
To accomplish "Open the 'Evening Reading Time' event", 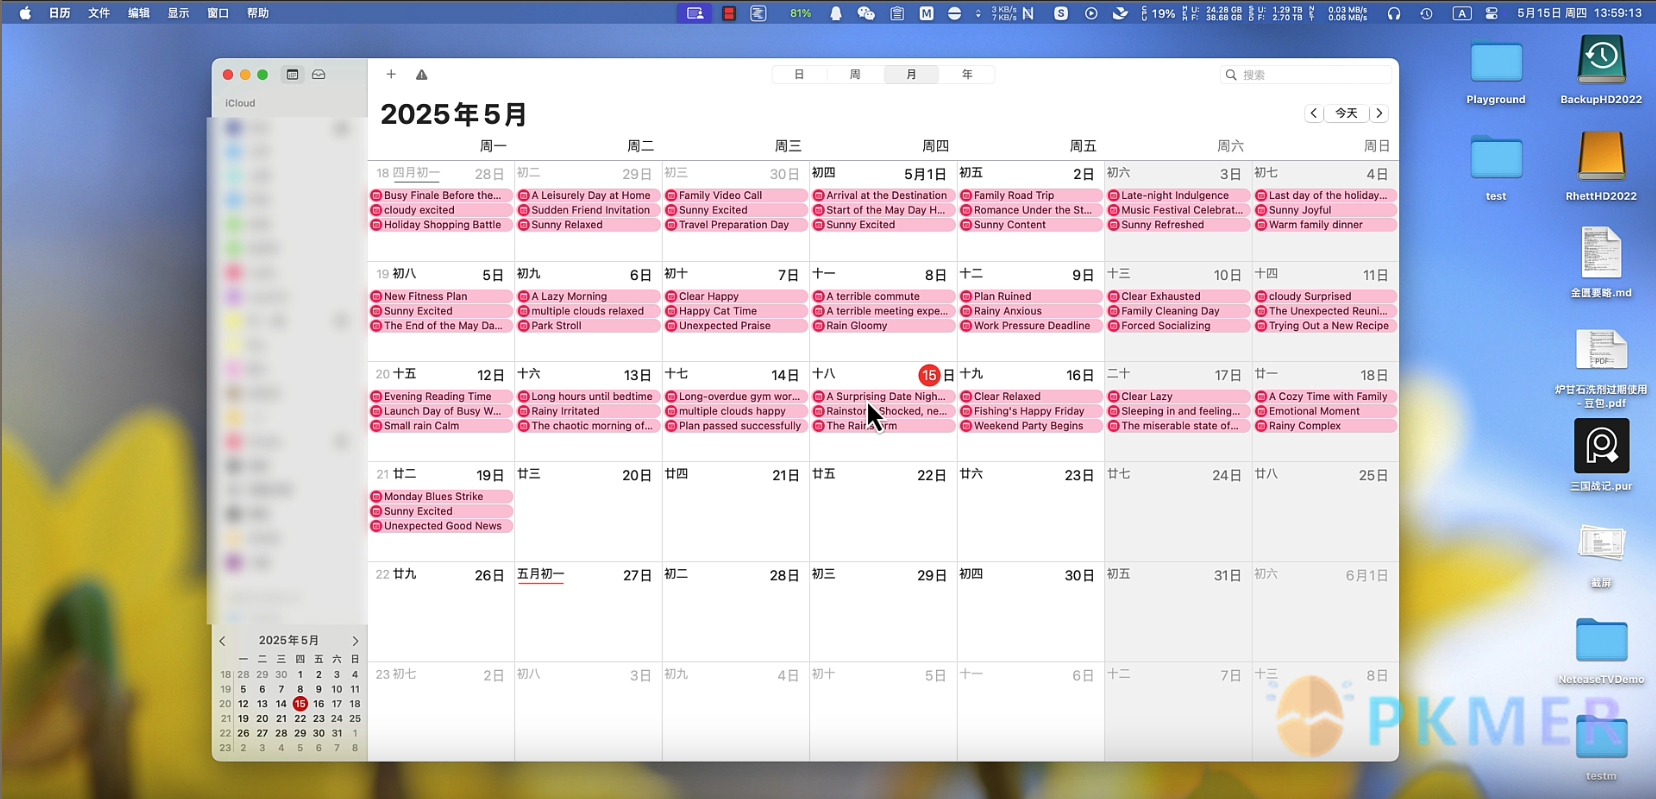I will pos(441,397).
